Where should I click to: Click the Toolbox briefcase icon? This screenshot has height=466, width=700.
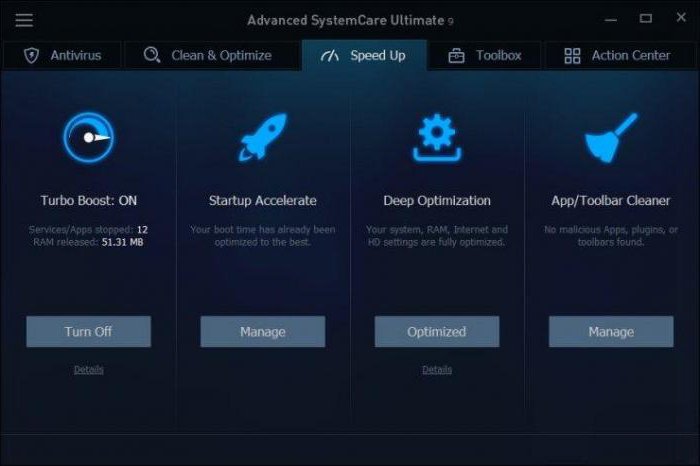point(456,55)
